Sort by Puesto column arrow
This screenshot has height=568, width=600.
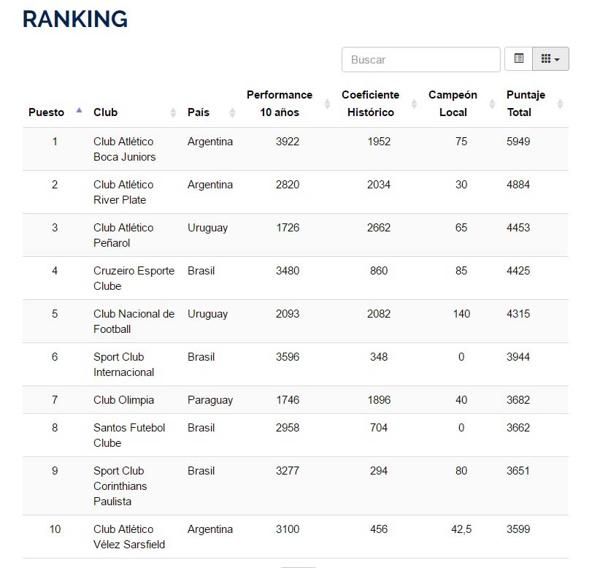pos(79,111)
